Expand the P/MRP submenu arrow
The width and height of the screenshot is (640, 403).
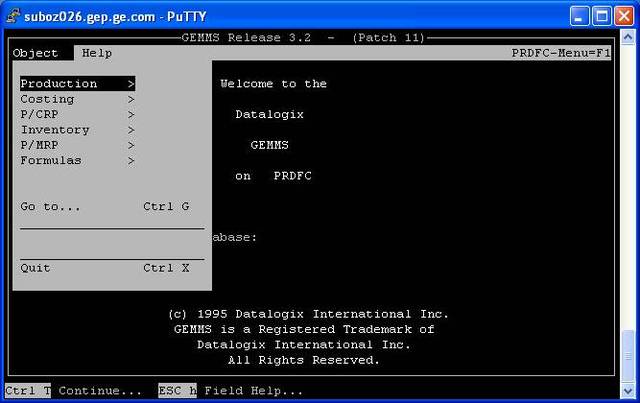point(131,145)
